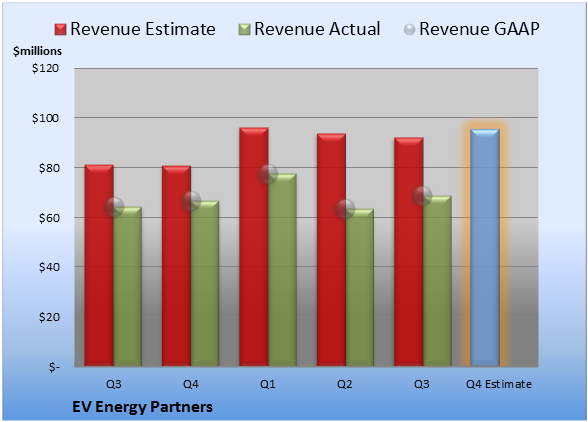Image resolution: width=588 pixels, height=422 pixels.
Task: Click the 'EV Energy Partners' chart title
Action: pyautogui.click(x=142, y=407)
